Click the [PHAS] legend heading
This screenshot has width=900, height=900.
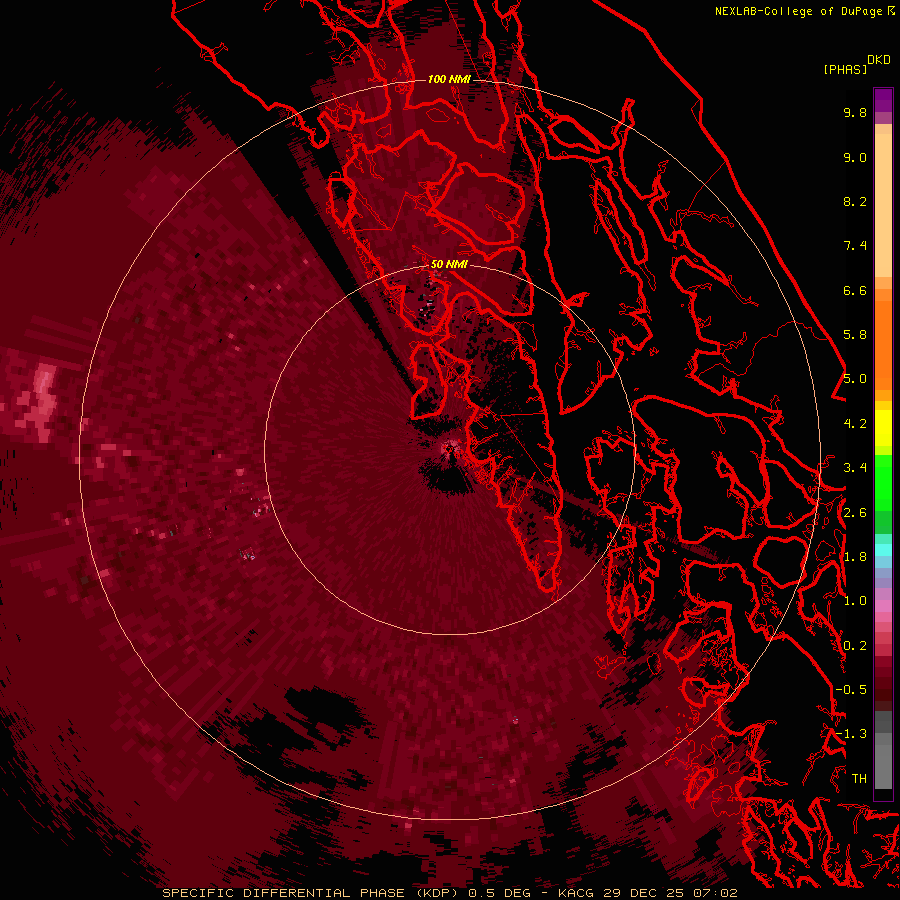click(845, 69)
